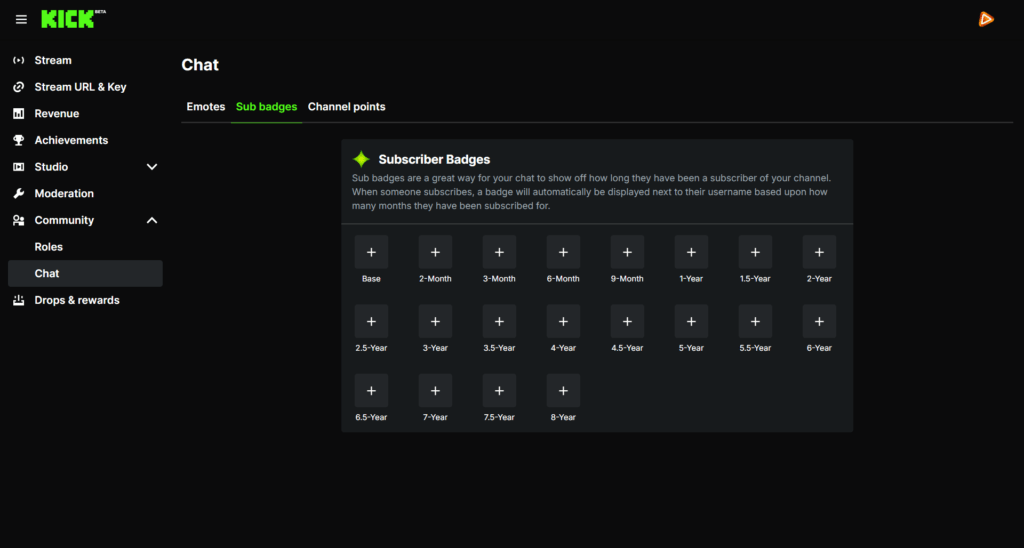Upload a 2-Month sub badge

pos(435,252)
